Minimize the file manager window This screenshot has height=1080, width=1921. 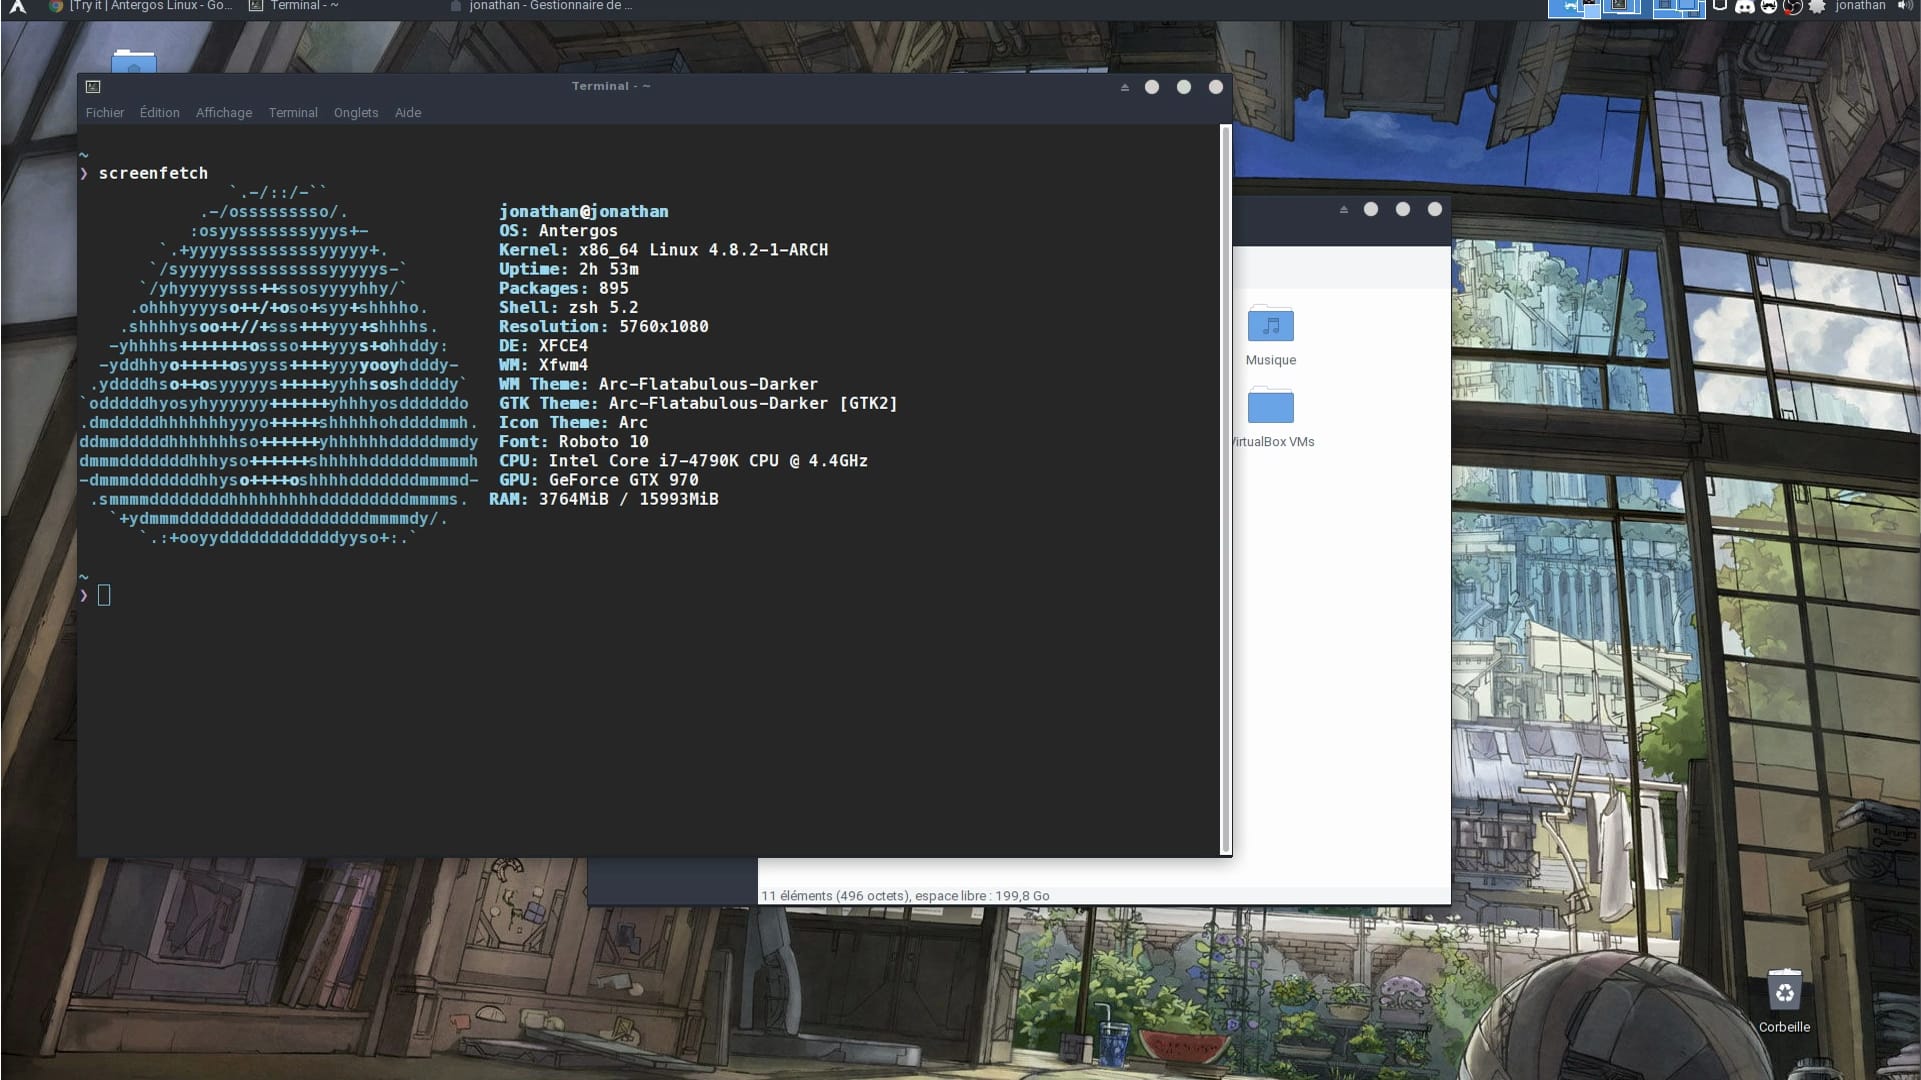(1371, 209)
